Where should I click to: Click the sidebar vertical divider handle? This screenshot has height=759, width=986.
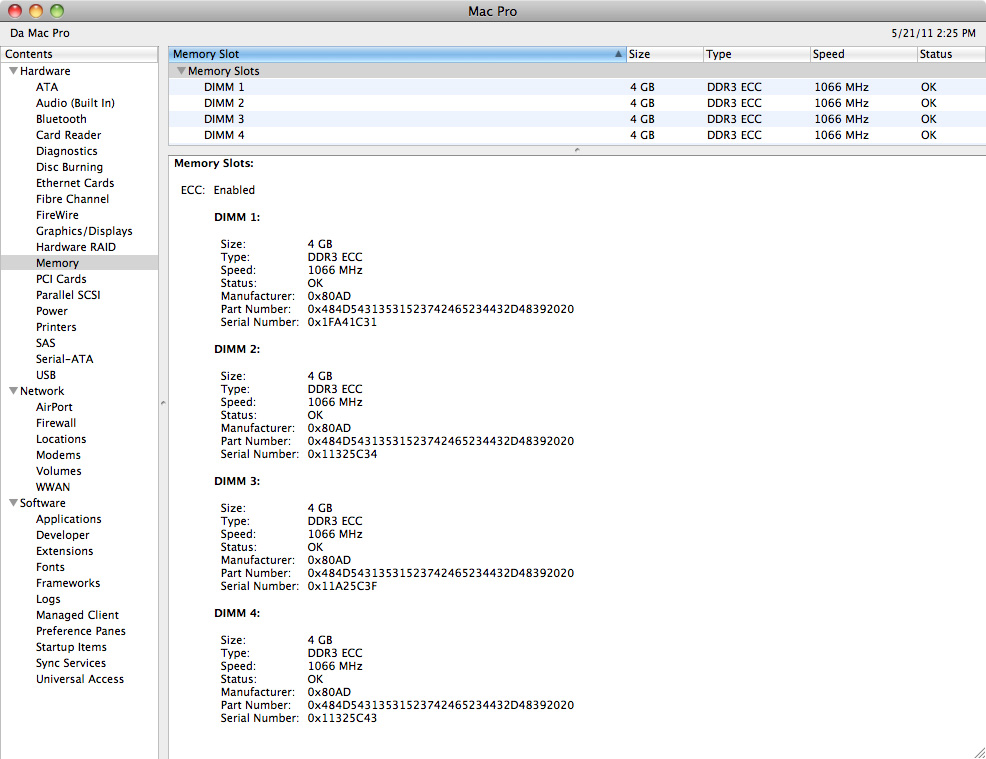tap(163, 402)
